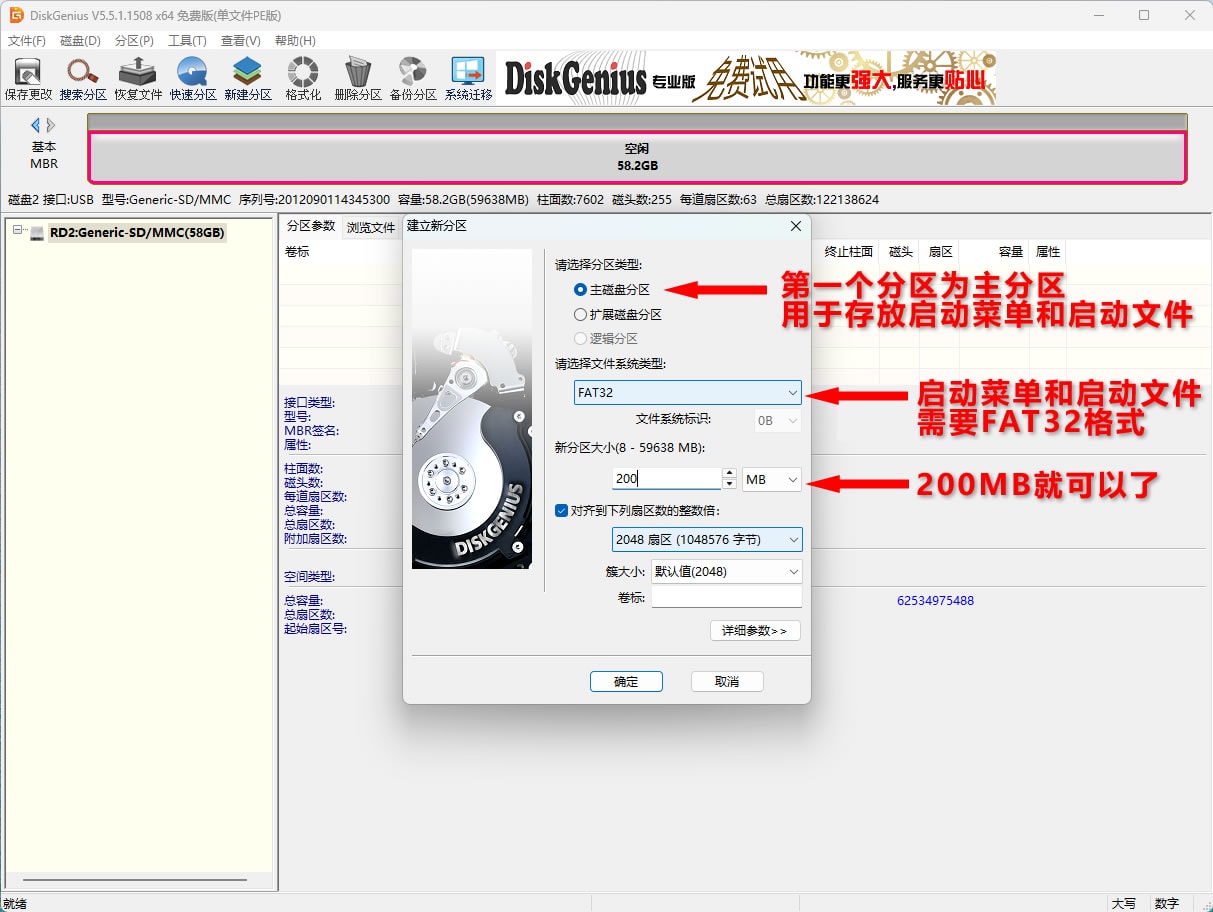The height and width of the screenshot is (912, 1213).
Task: Click the horizontal scrollbar in the disk tree panel
Action: [x=134, y=880]
